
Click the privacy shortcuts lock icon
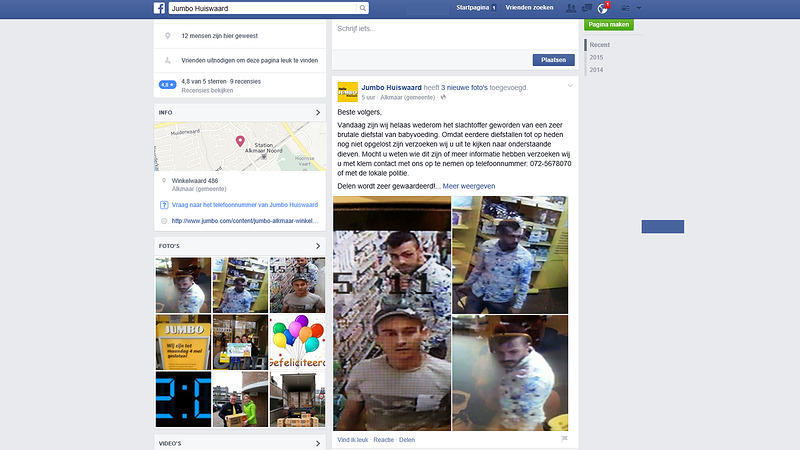623,8
